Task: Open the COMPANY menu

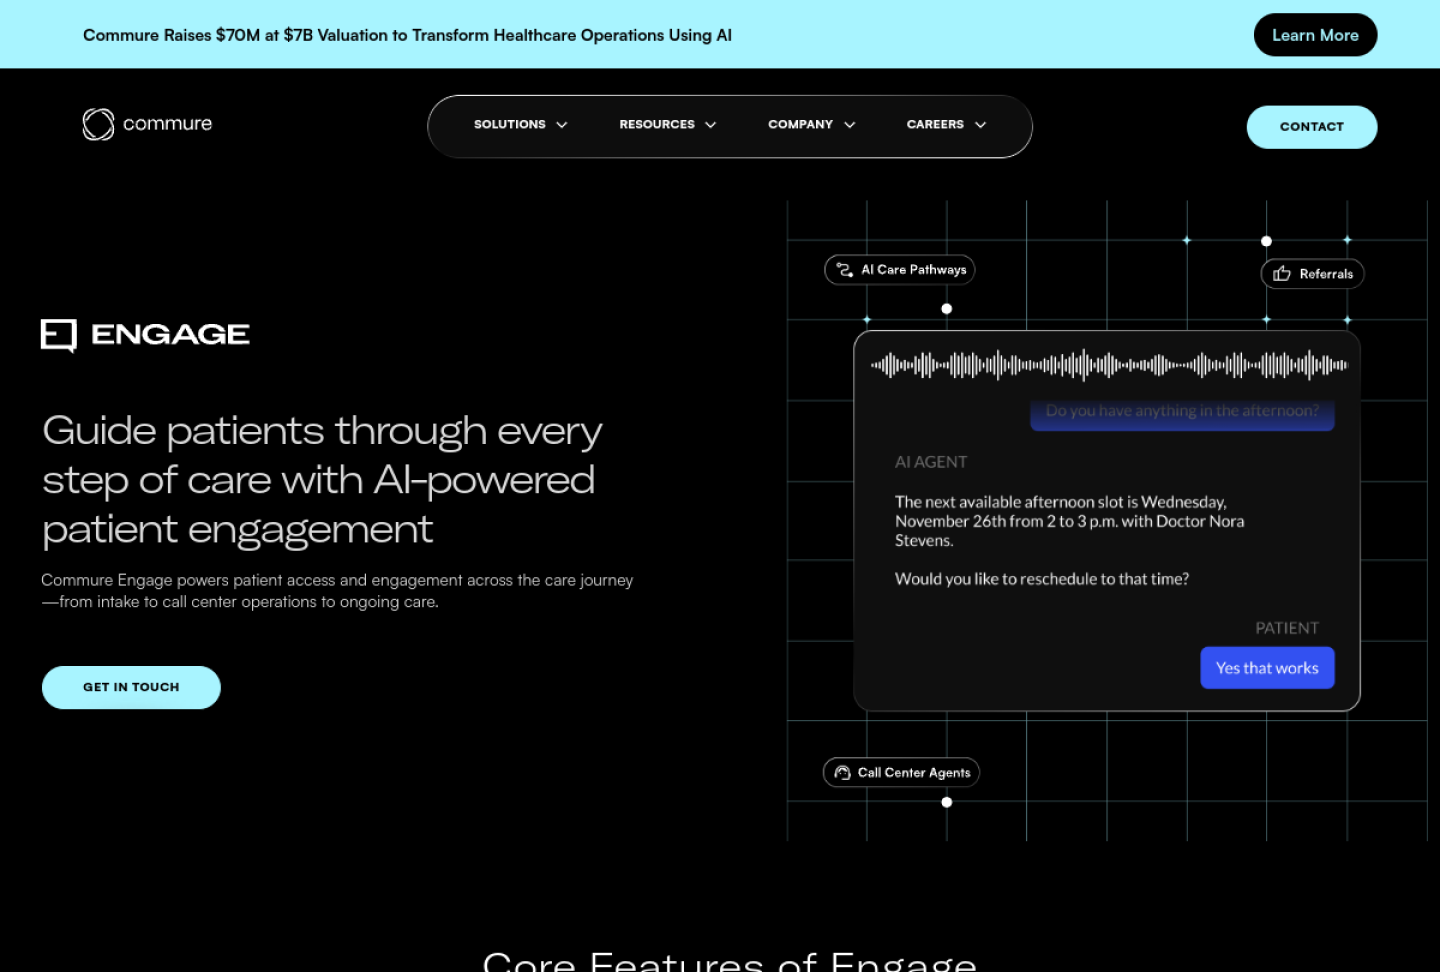Action: pos(800,125)
